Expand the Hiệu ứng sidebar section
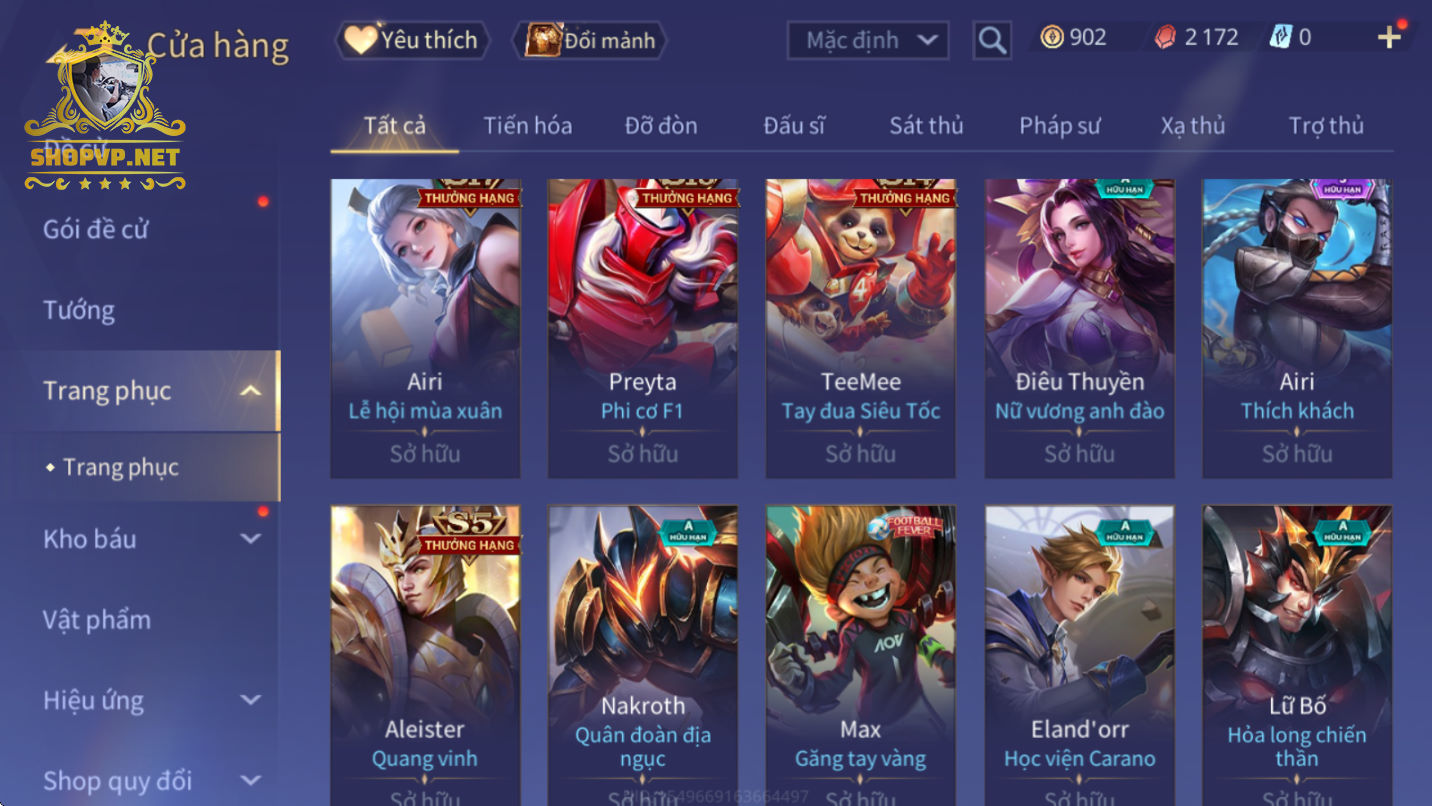Screen dimensions: 1432x806 click(x=251, y=700)
